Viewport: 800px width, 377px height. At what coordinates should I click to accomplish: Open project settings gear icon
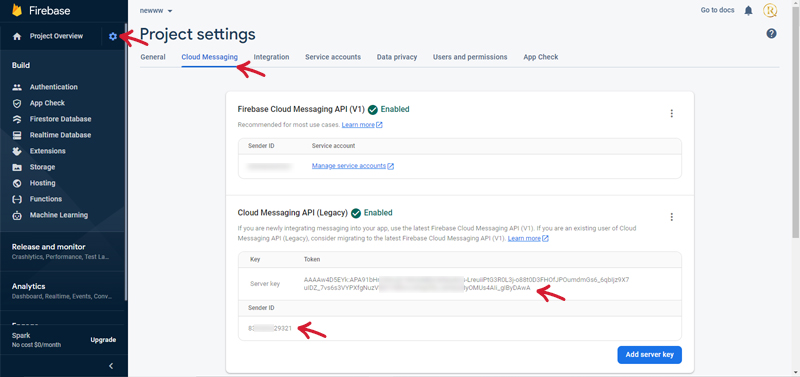[113, 36]
